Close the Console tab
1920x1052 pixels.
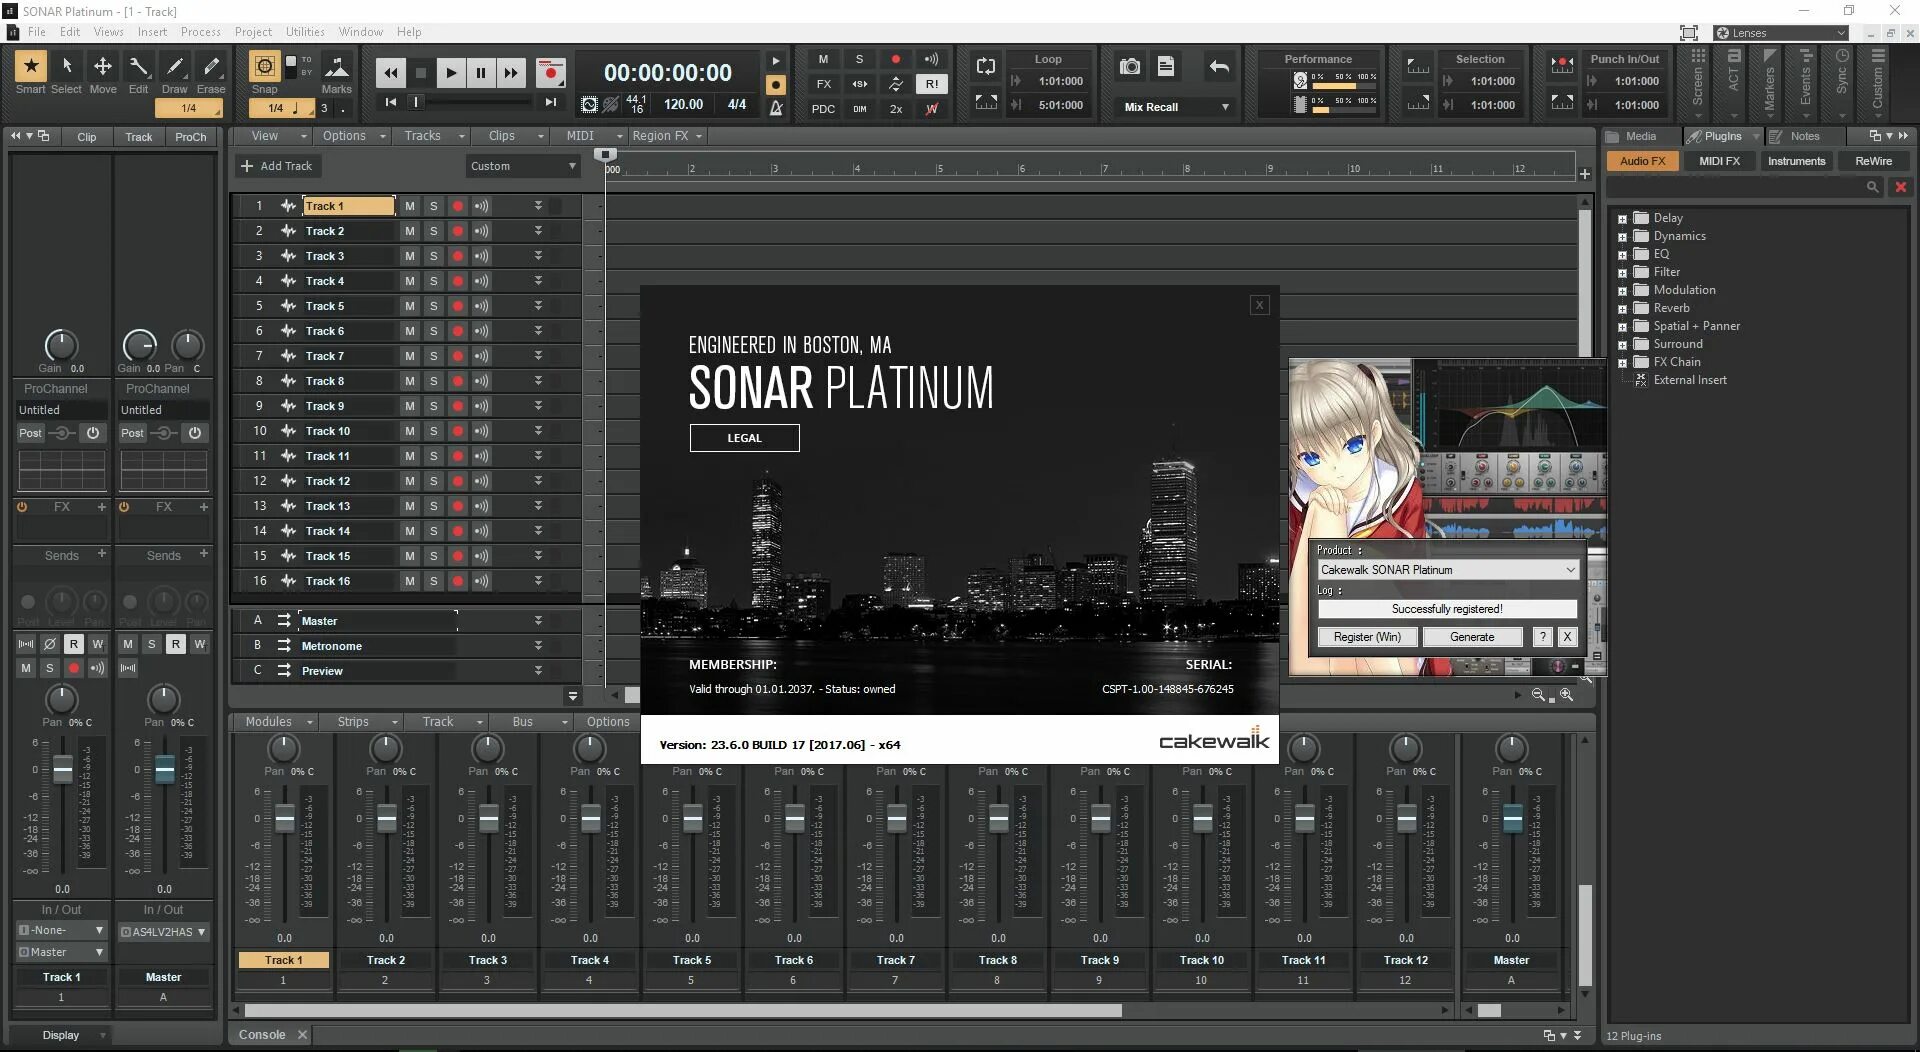pyautogui.click(x=302, y=1035)
